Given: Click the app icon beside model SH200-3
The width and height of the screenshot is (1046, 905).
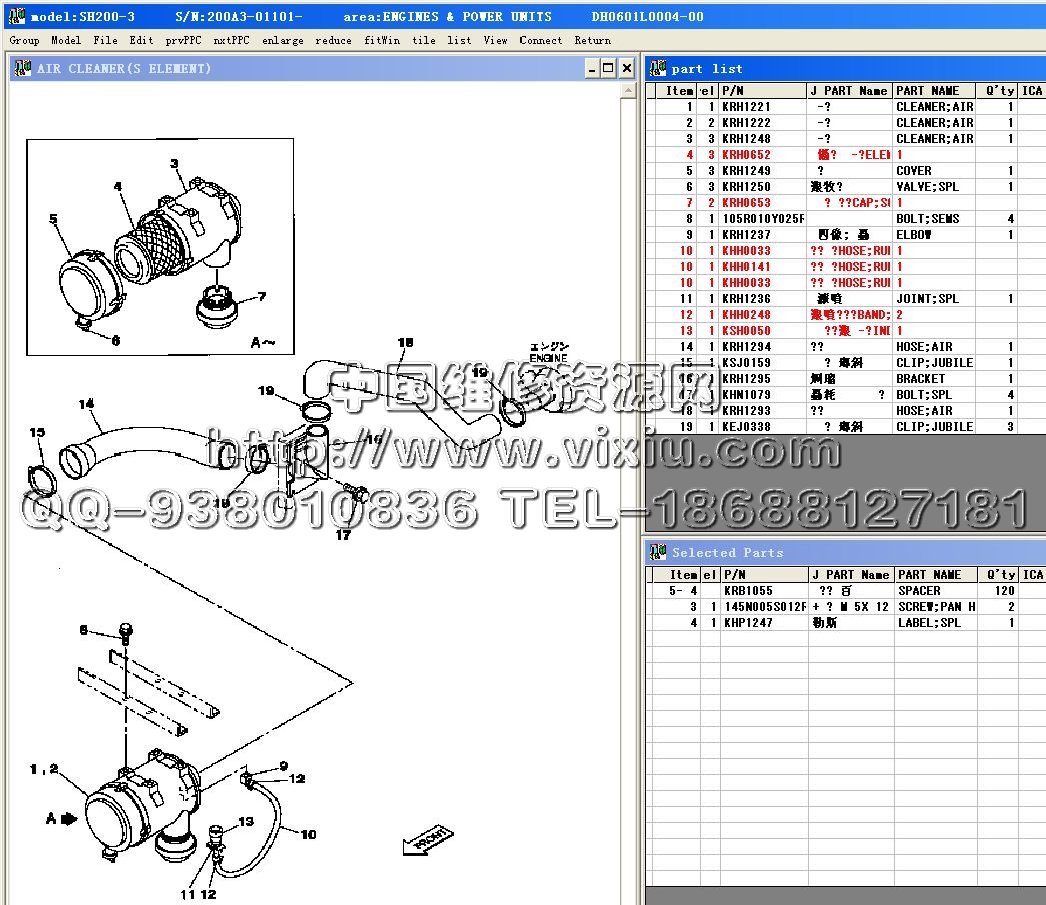Looking at the screenshot, I should pyautogui.click(x=16, y=17).
